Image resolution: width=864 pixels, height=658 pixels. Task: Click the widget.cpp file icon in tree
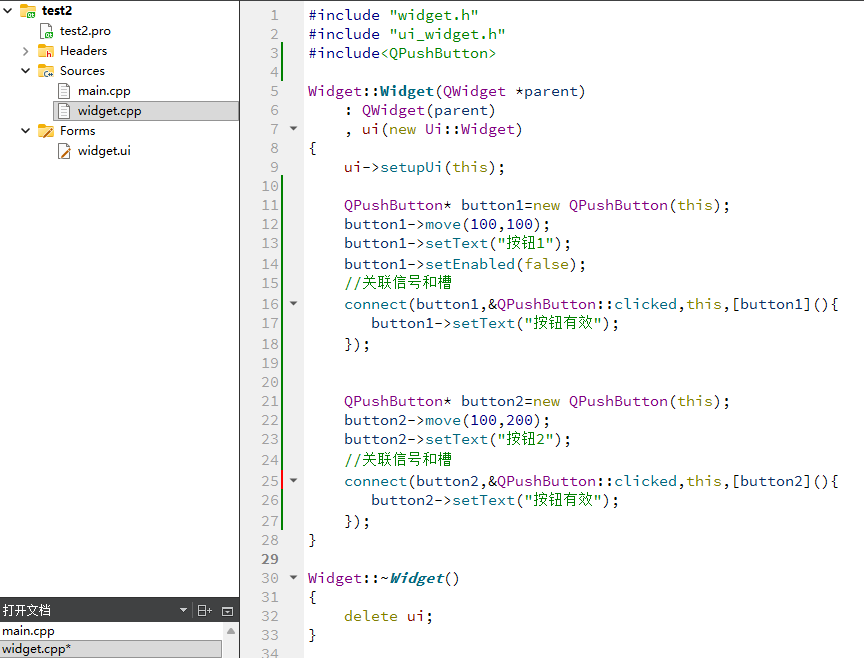click(x=64, y=111)
